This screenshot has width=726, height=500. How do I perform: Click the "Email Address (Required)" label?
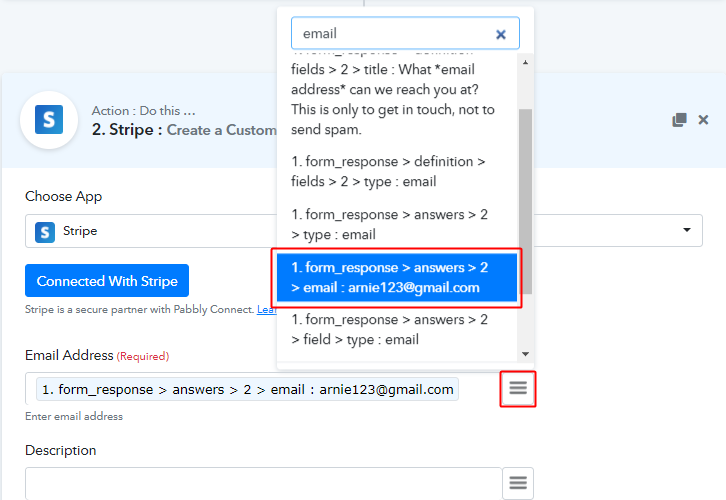click(x=97, y=356)
